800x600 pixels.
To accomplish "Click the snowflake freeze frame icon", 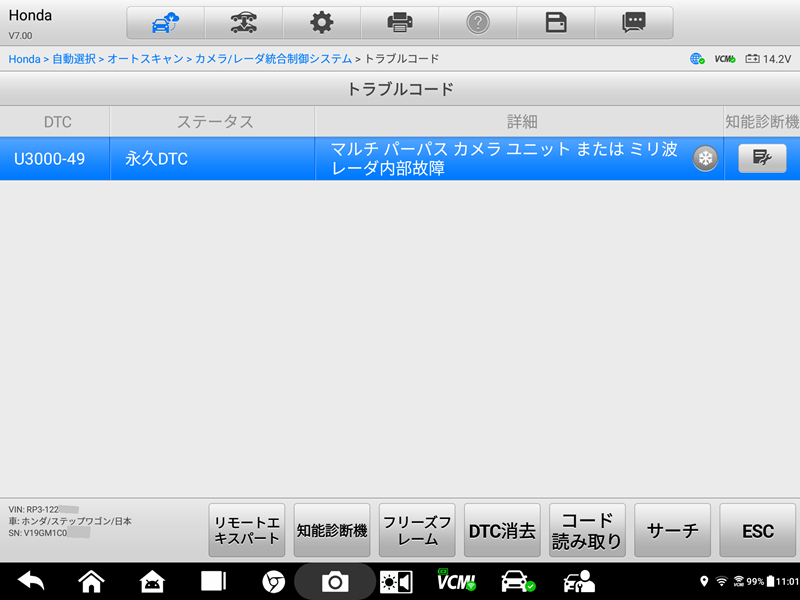I will click(706, 159).
